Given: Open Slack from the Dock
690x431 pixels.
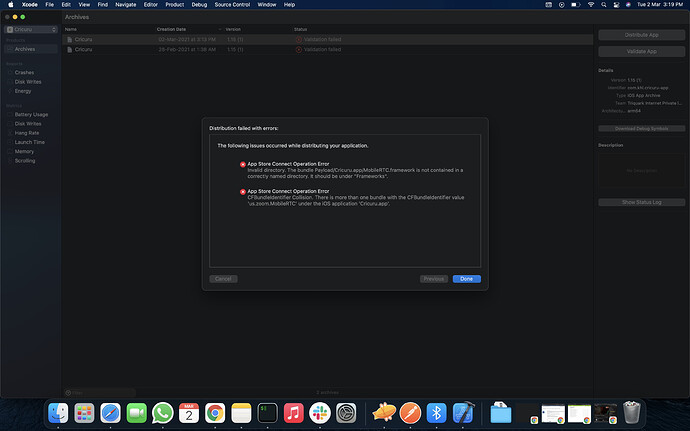Looking at the screenshot, I should click(319, 413).
